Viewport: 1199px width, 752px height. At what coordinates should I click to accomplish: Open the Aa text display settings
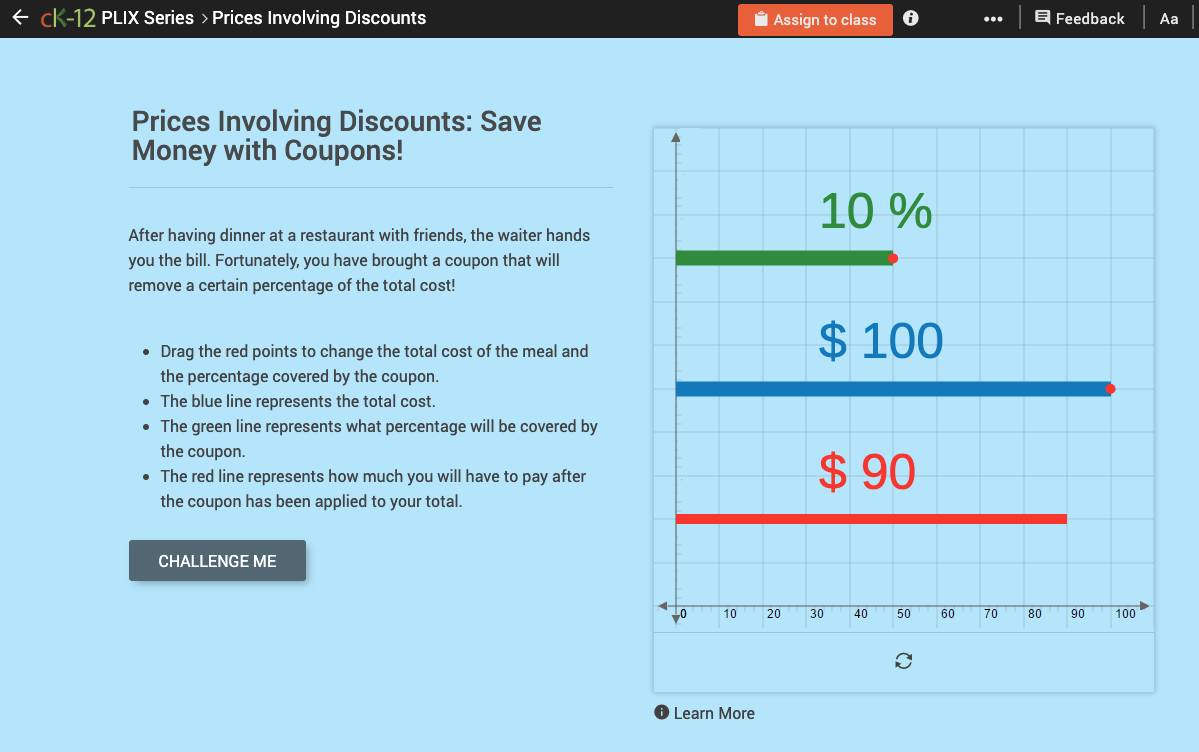coord(1168,17)
